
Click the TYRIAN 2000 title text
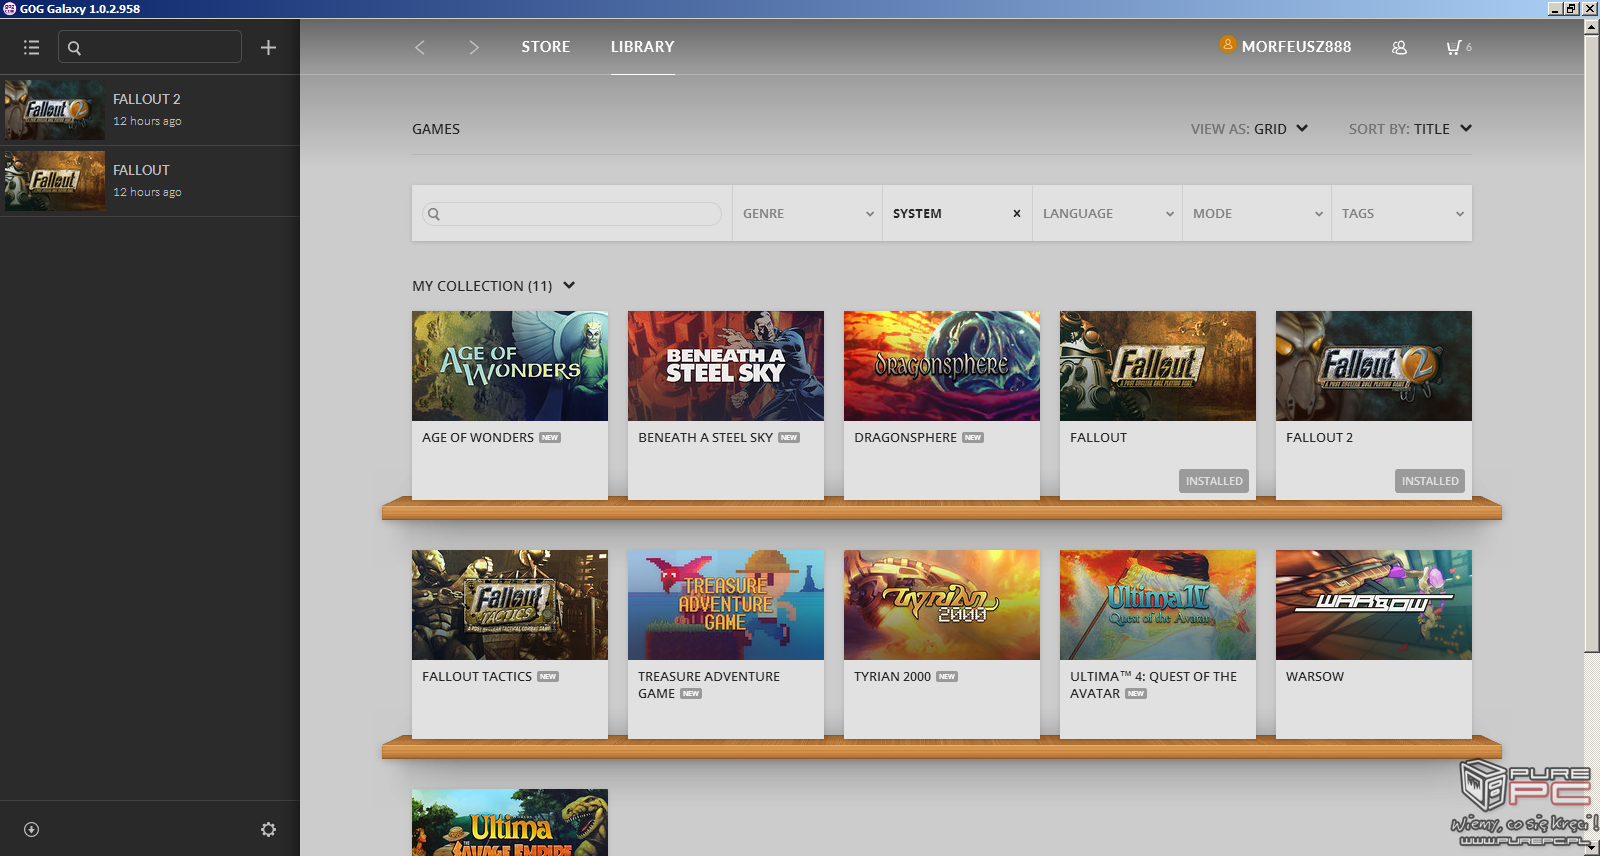tap(892, 677)
